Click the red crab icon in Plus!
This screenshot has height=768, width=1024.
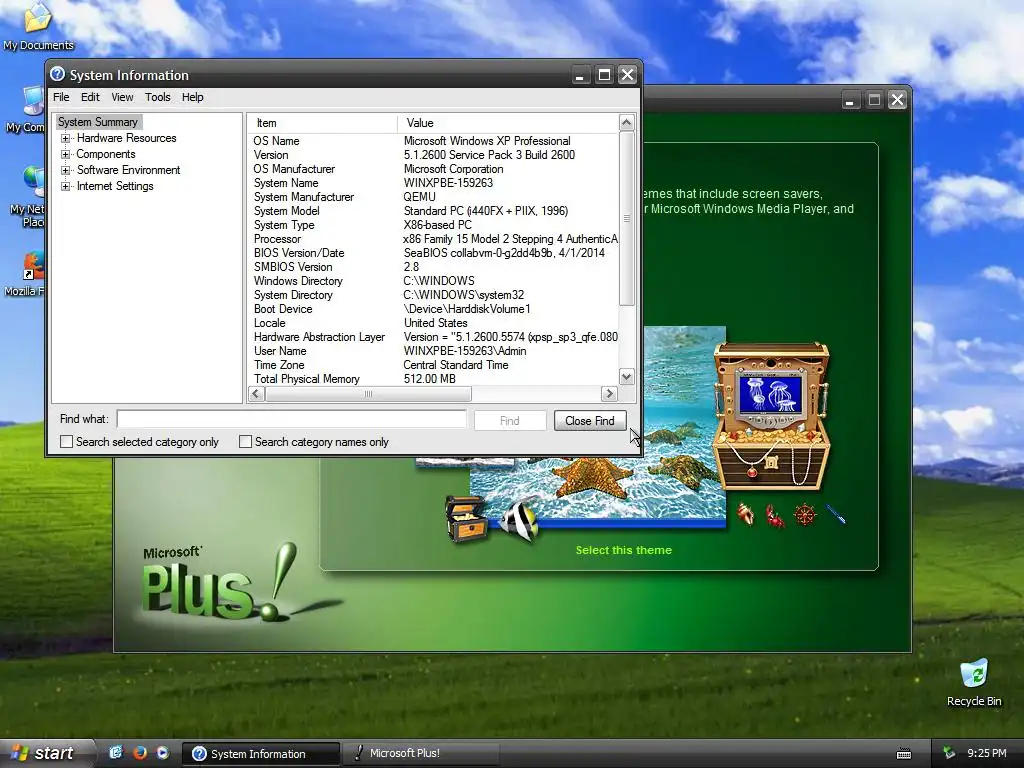point(775,516)
